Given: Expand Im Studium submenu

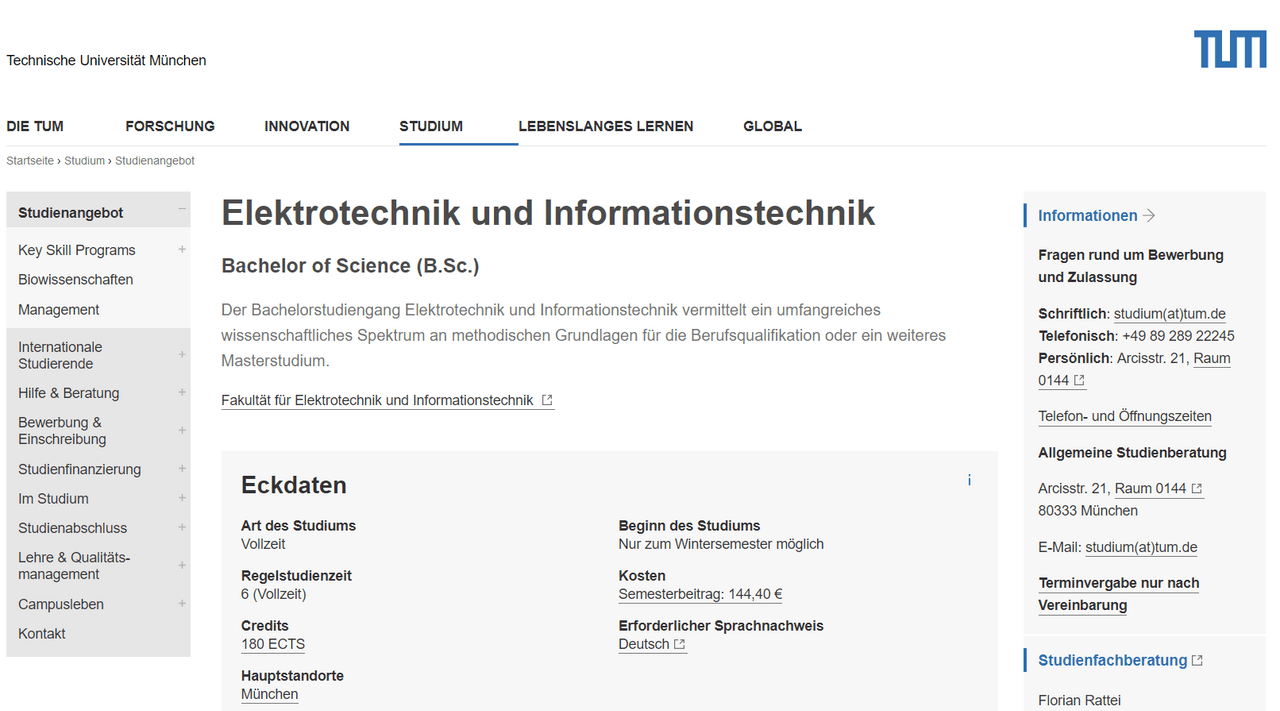Looking at the screenshot, I should pos(182,497).
